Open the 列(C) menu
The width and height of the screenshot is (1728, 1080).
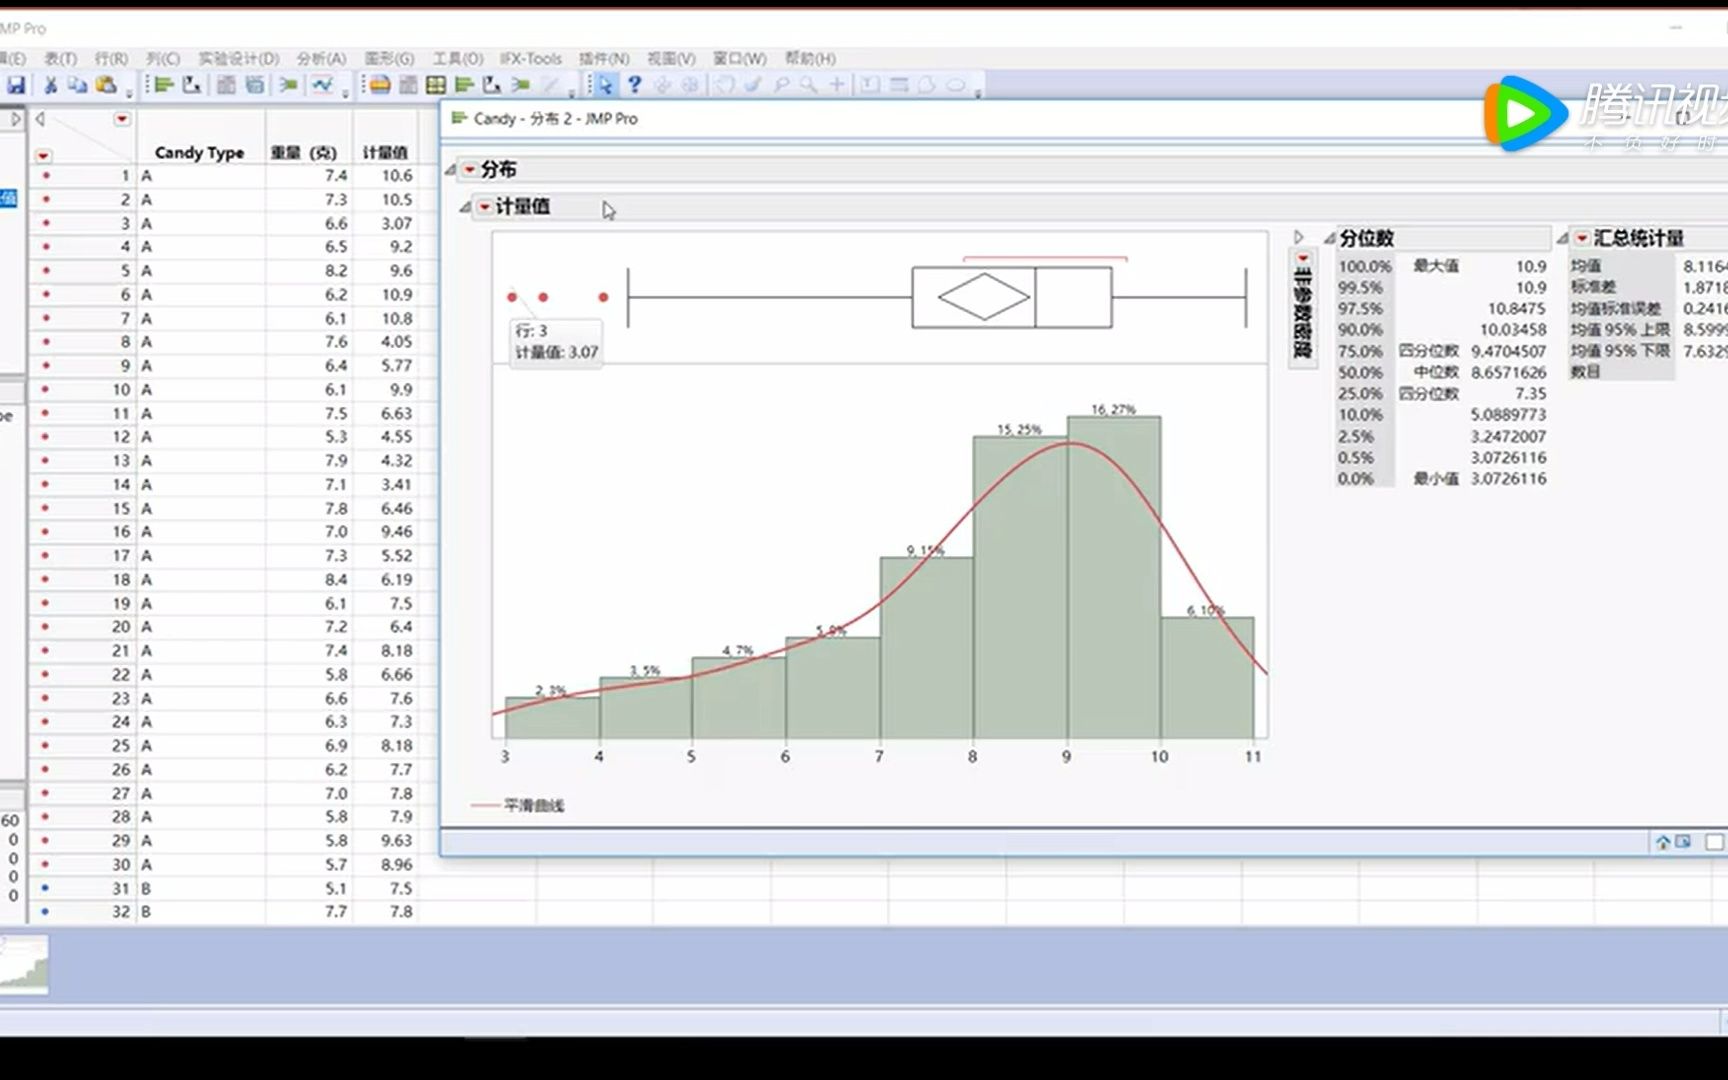point(163,59)
